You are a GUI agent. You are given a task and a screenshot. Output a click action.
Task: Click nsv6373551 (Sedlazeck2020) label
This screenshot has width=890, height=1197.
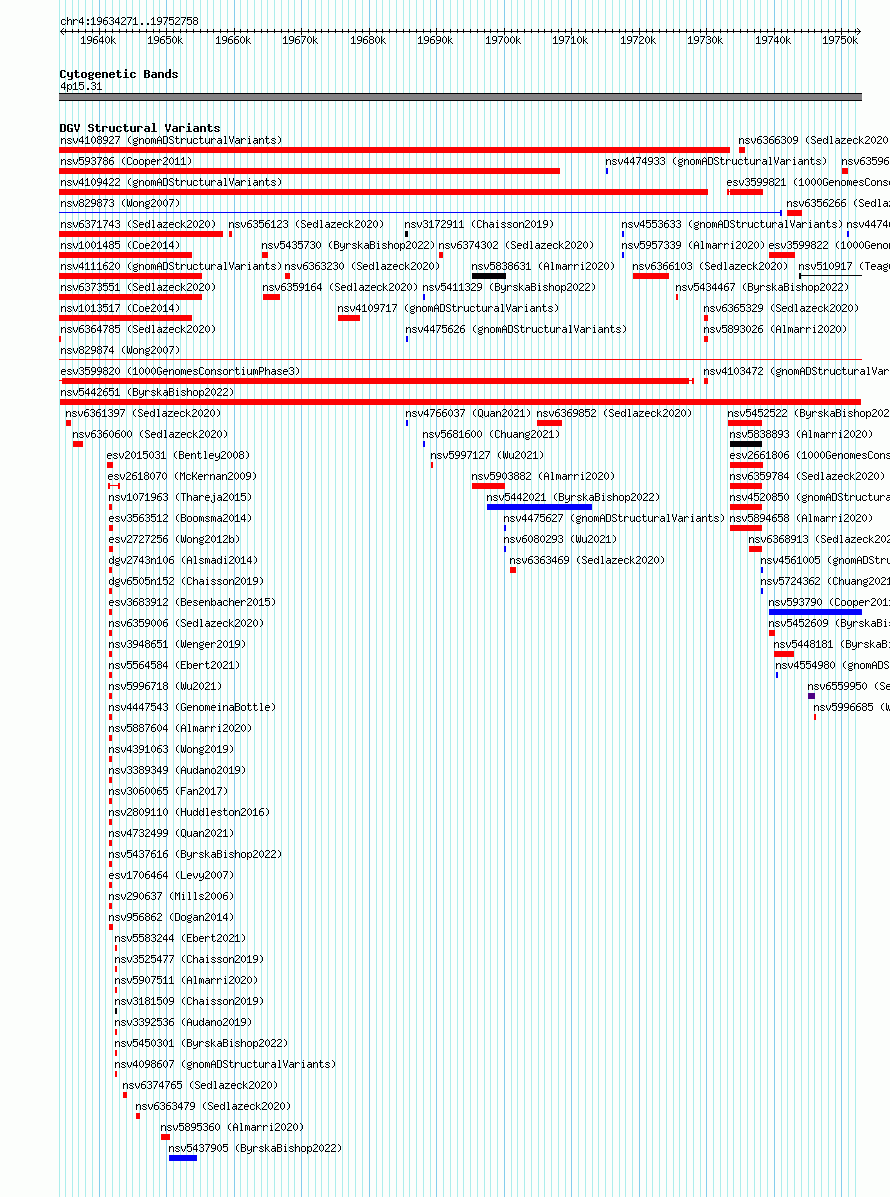pos(138,288)
